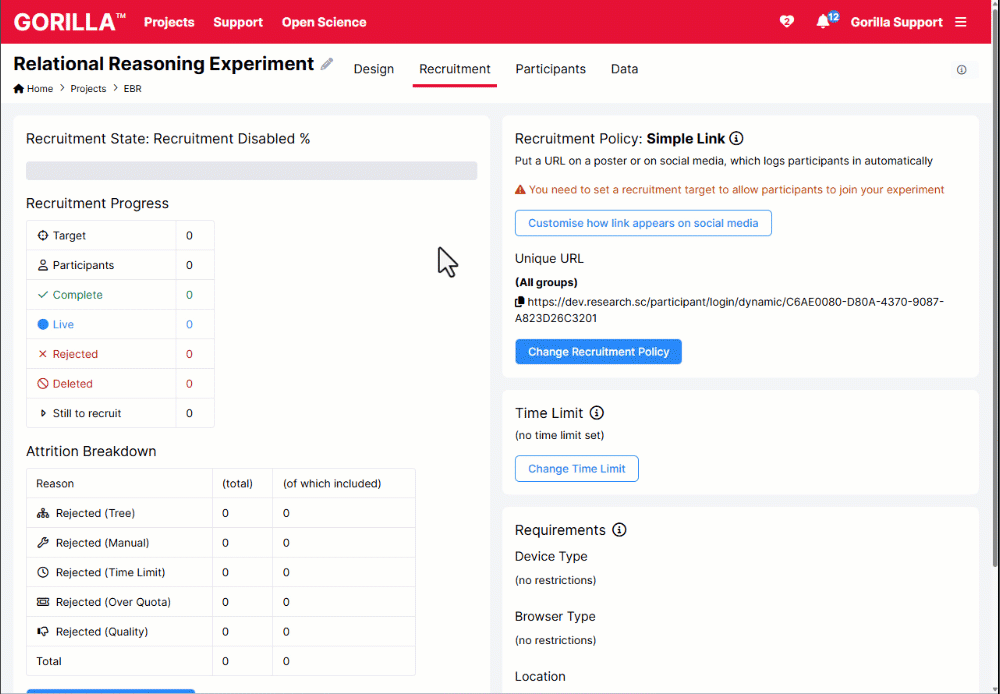Click the copy icon next to unique URL
The height and width of the screenshot is (694, 1000).
(x=520, y=302)
